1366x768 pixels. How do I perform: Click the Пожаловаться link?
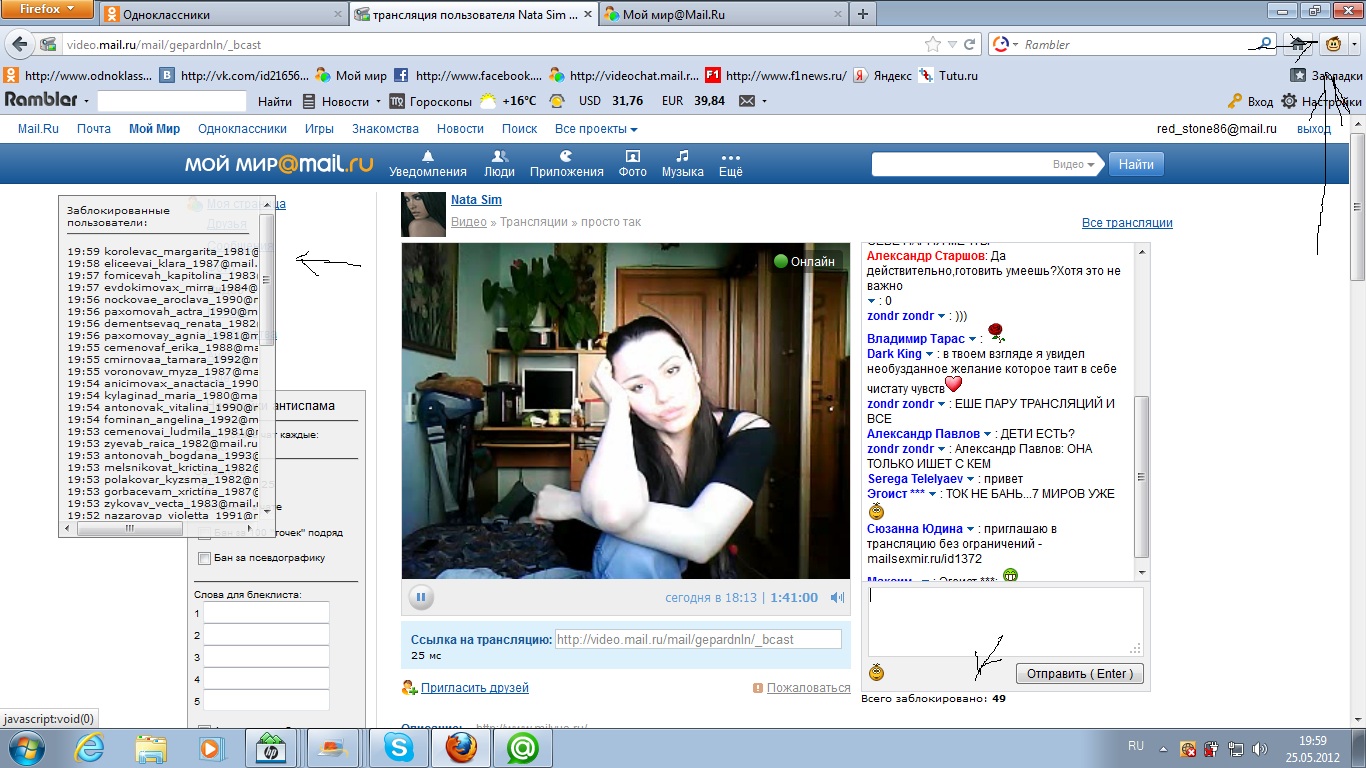[x=809, y=688]
